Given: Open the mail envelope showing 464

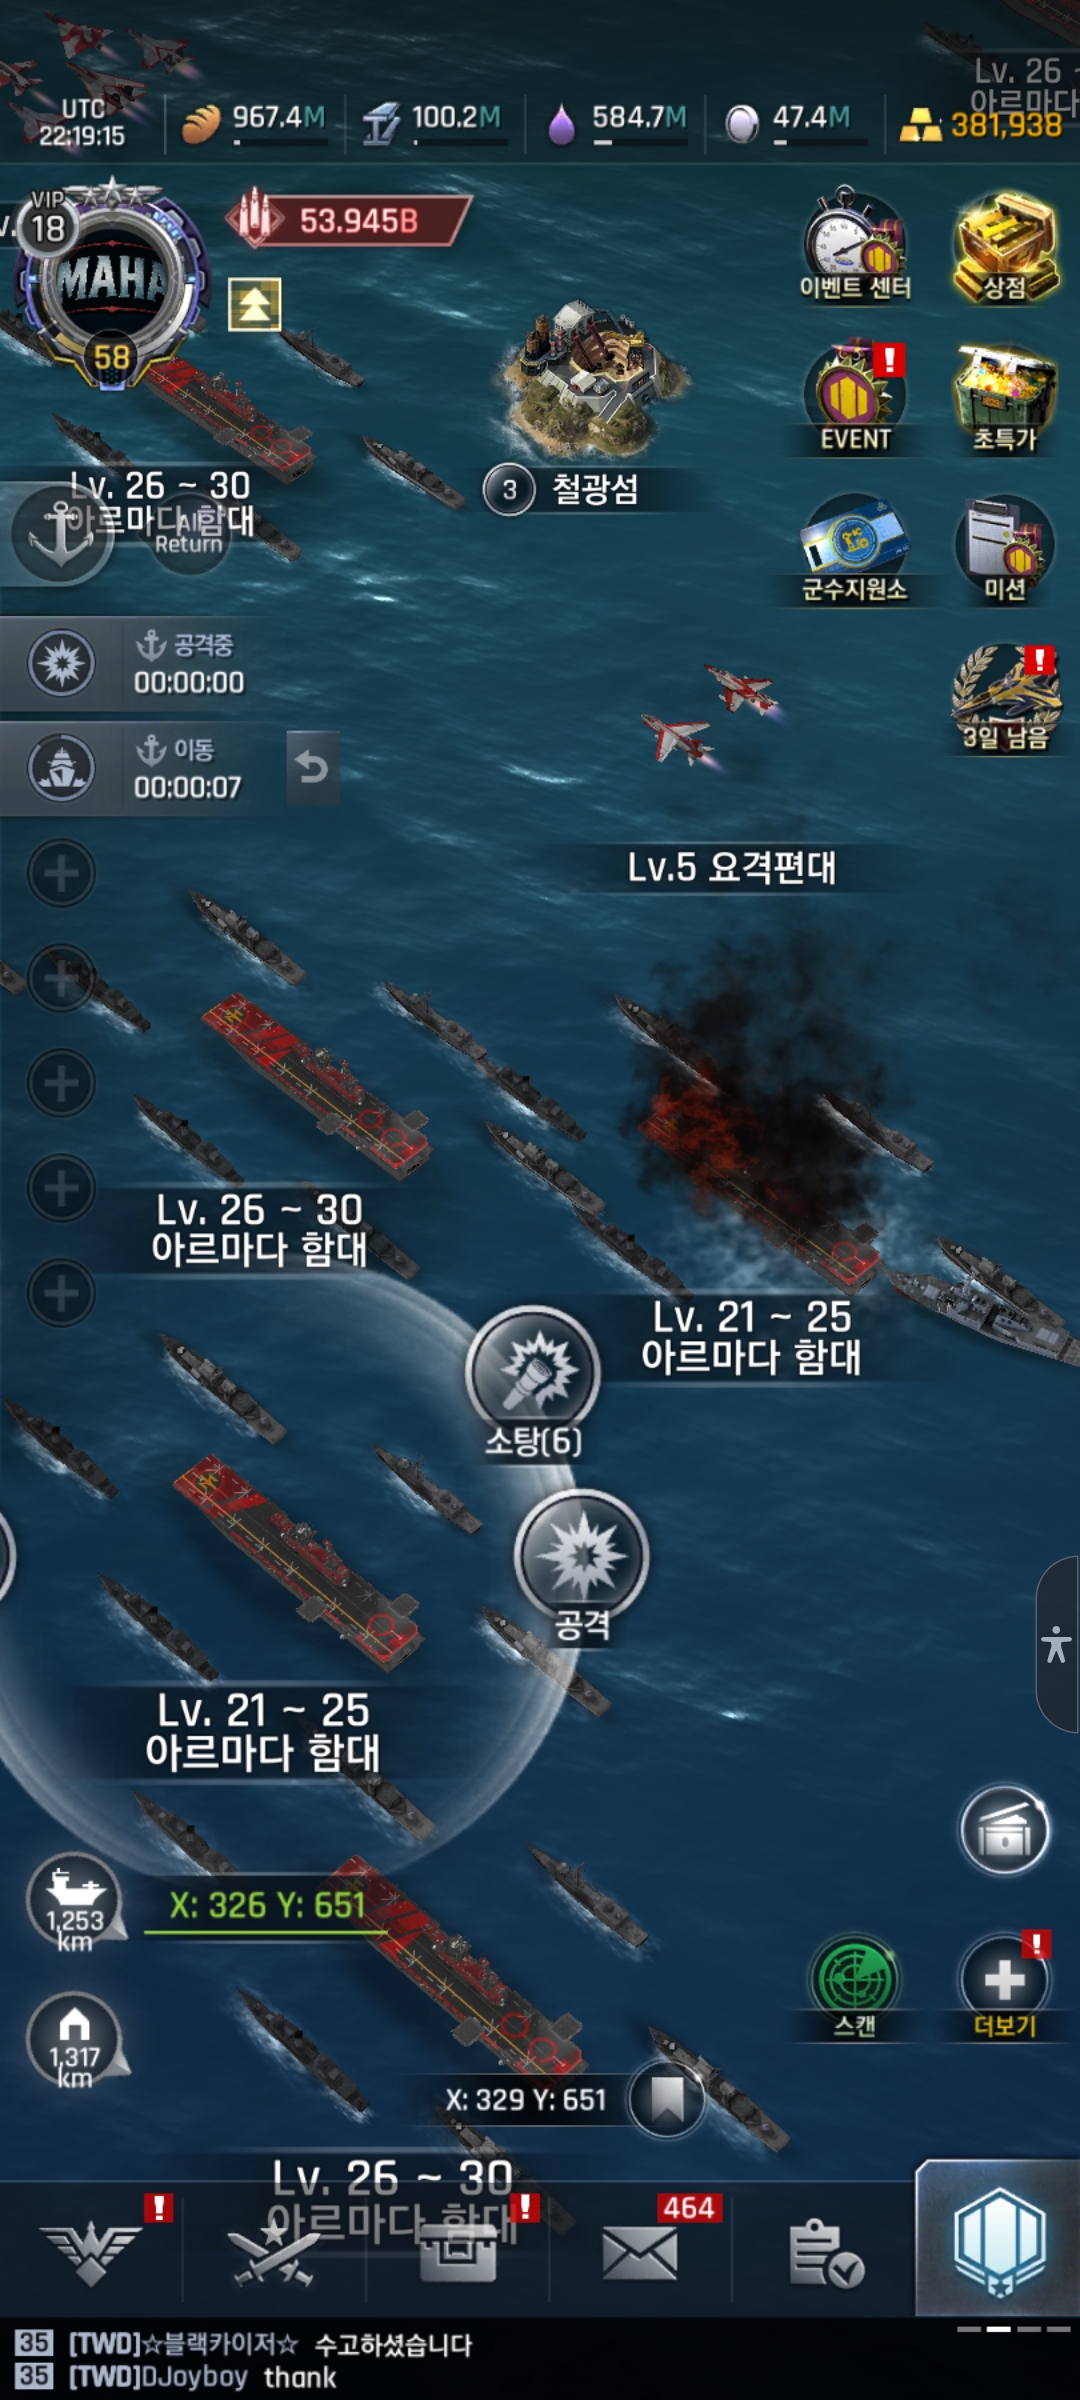Looking at the screenshot, I should (x=641, y=2249).
